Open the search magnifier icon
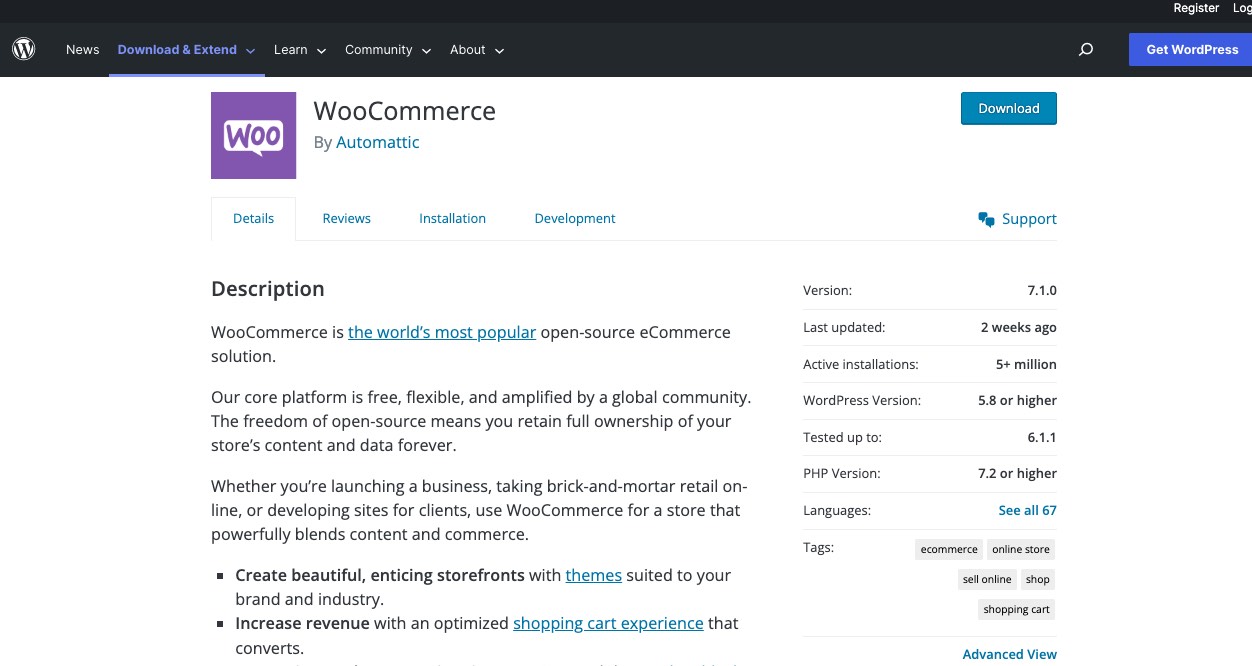Viewport: 1252px width, 666px height. [x=1086, y=49]
